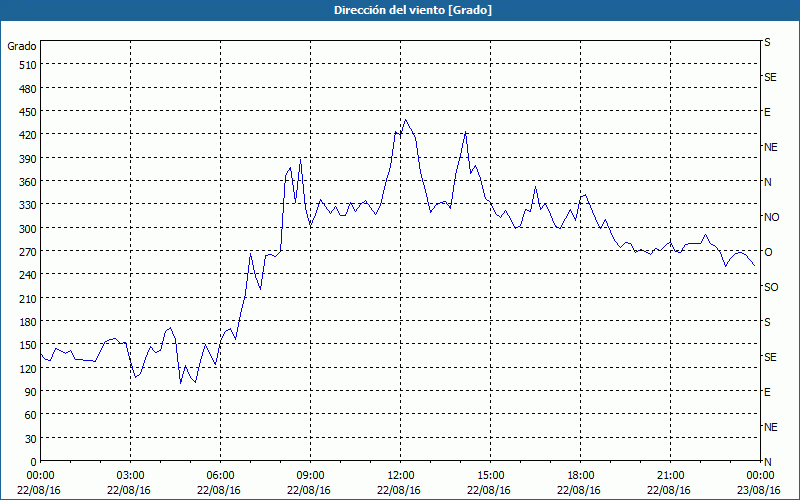Click the 420 degree axis label
The height and width of the screenshot is (500, 800).
click(x=28, y=136)
